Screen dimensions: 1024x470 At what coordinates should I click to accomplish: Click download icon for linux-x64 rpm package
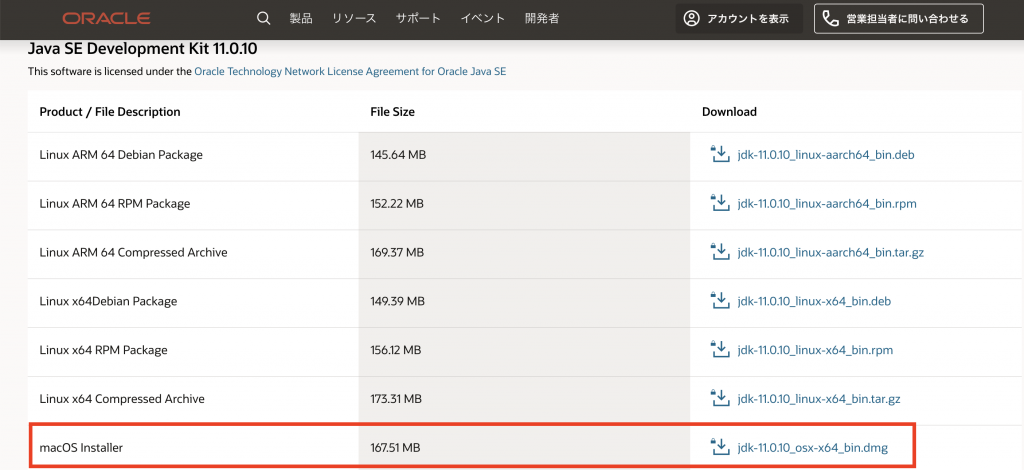click(x=719, y=349)
